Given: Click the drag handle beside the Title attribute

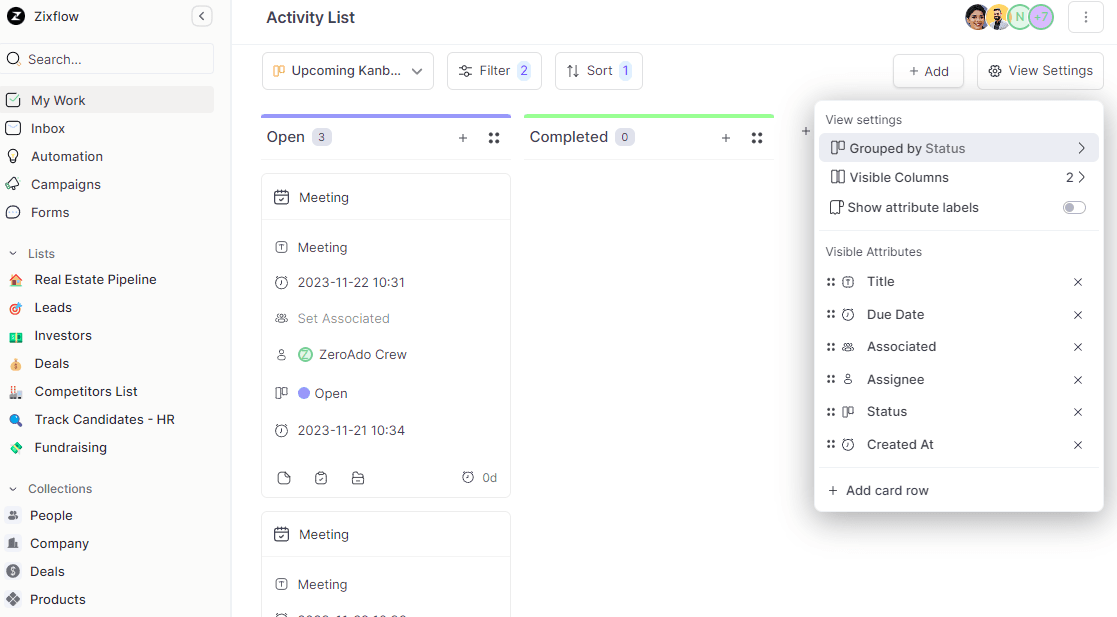Looking at the screenshot, I should (x=832, y=281).
